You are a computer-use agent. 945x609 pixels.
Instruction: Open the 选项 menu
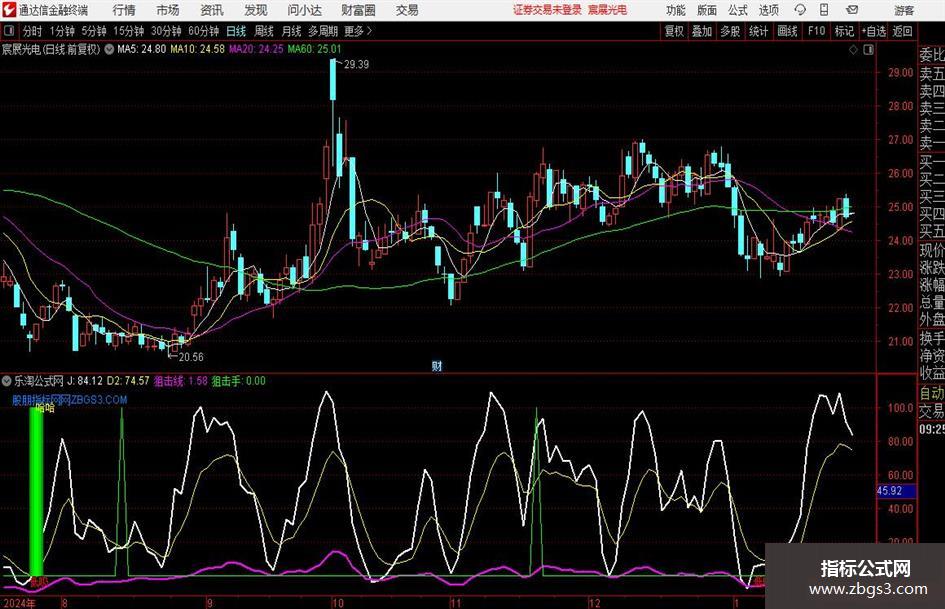pyautogui.click(x=768, y=10)
